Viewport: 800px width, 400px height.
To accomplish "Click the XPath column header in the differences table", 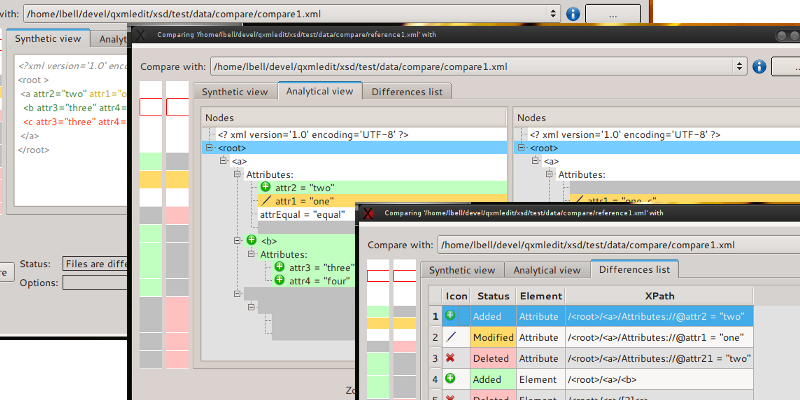I will [x=660, y=297].
